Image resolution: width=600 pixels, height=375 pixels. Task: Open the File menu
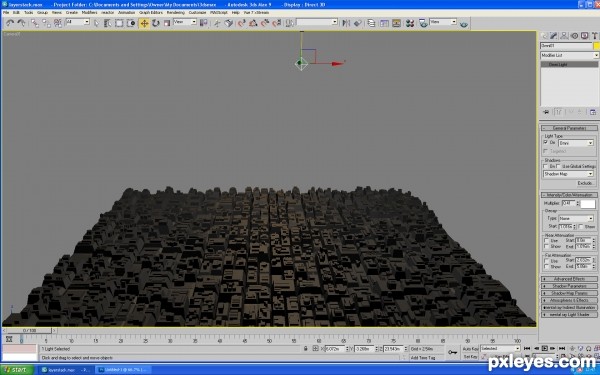tap(6, 13)
